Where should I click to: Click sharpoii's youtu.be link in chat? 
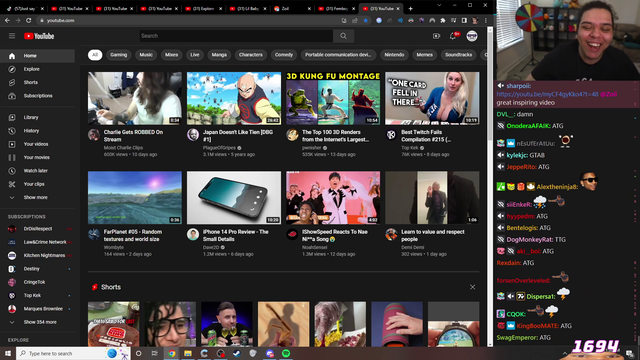click(547, 94)
